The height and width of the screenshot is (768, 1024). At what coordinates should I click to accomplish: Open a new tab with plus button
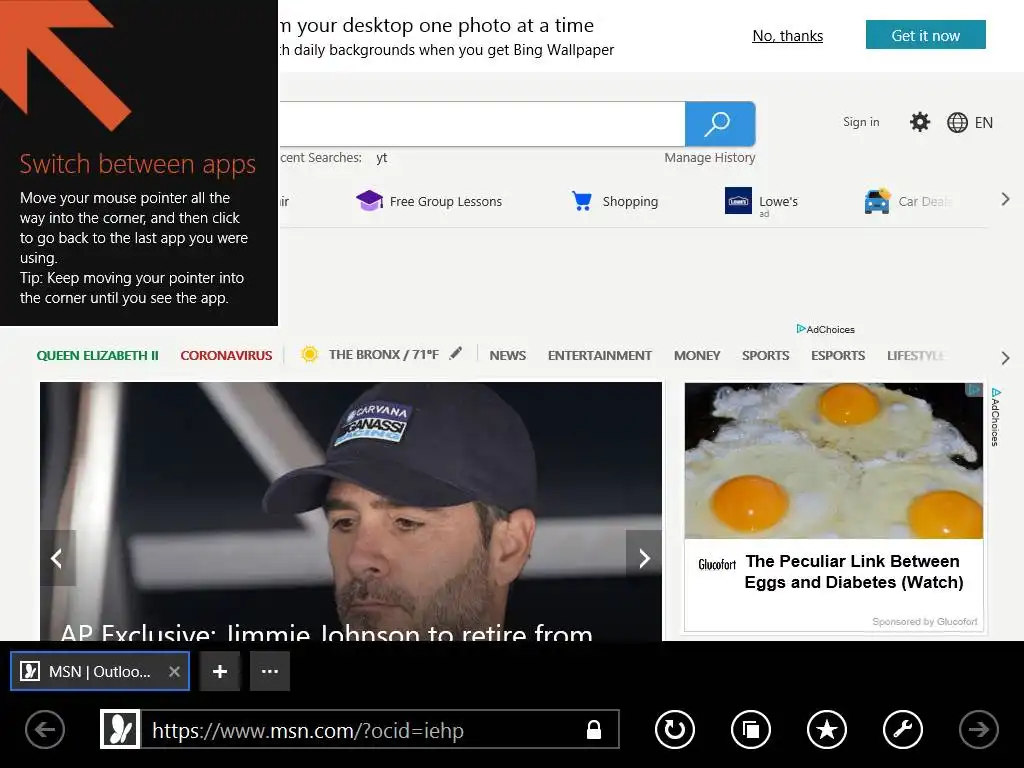tap(220, 671)
